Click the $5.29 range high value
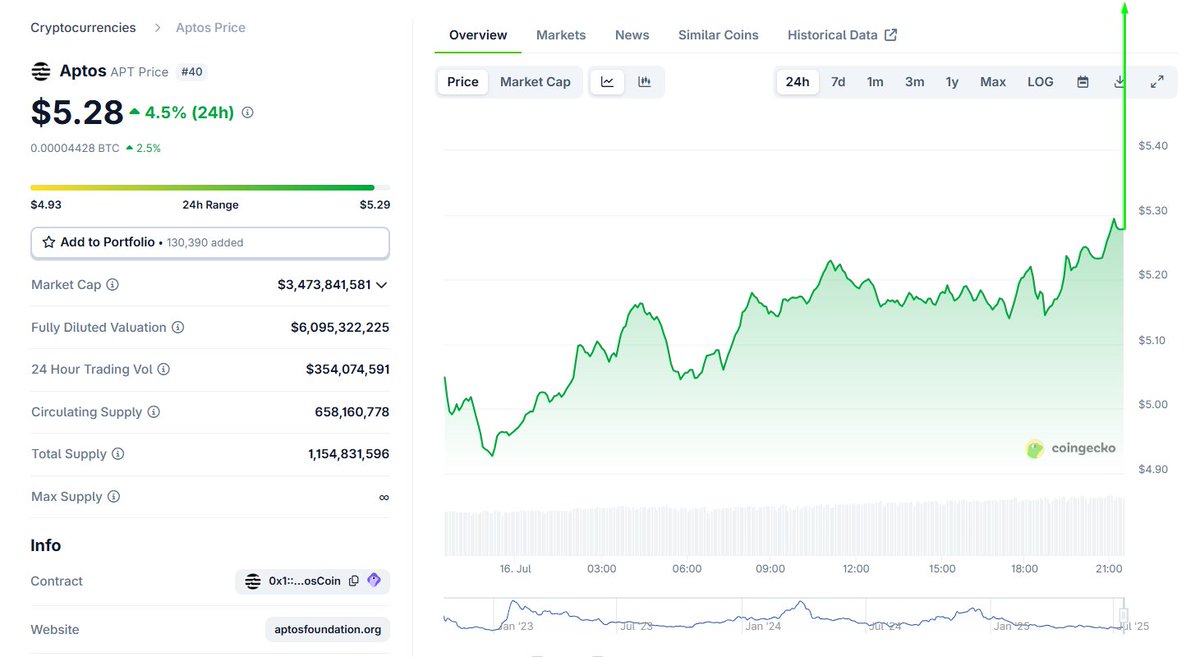Screen dimensions: 1200x657 pyautogui.click(x=375, y=205)
